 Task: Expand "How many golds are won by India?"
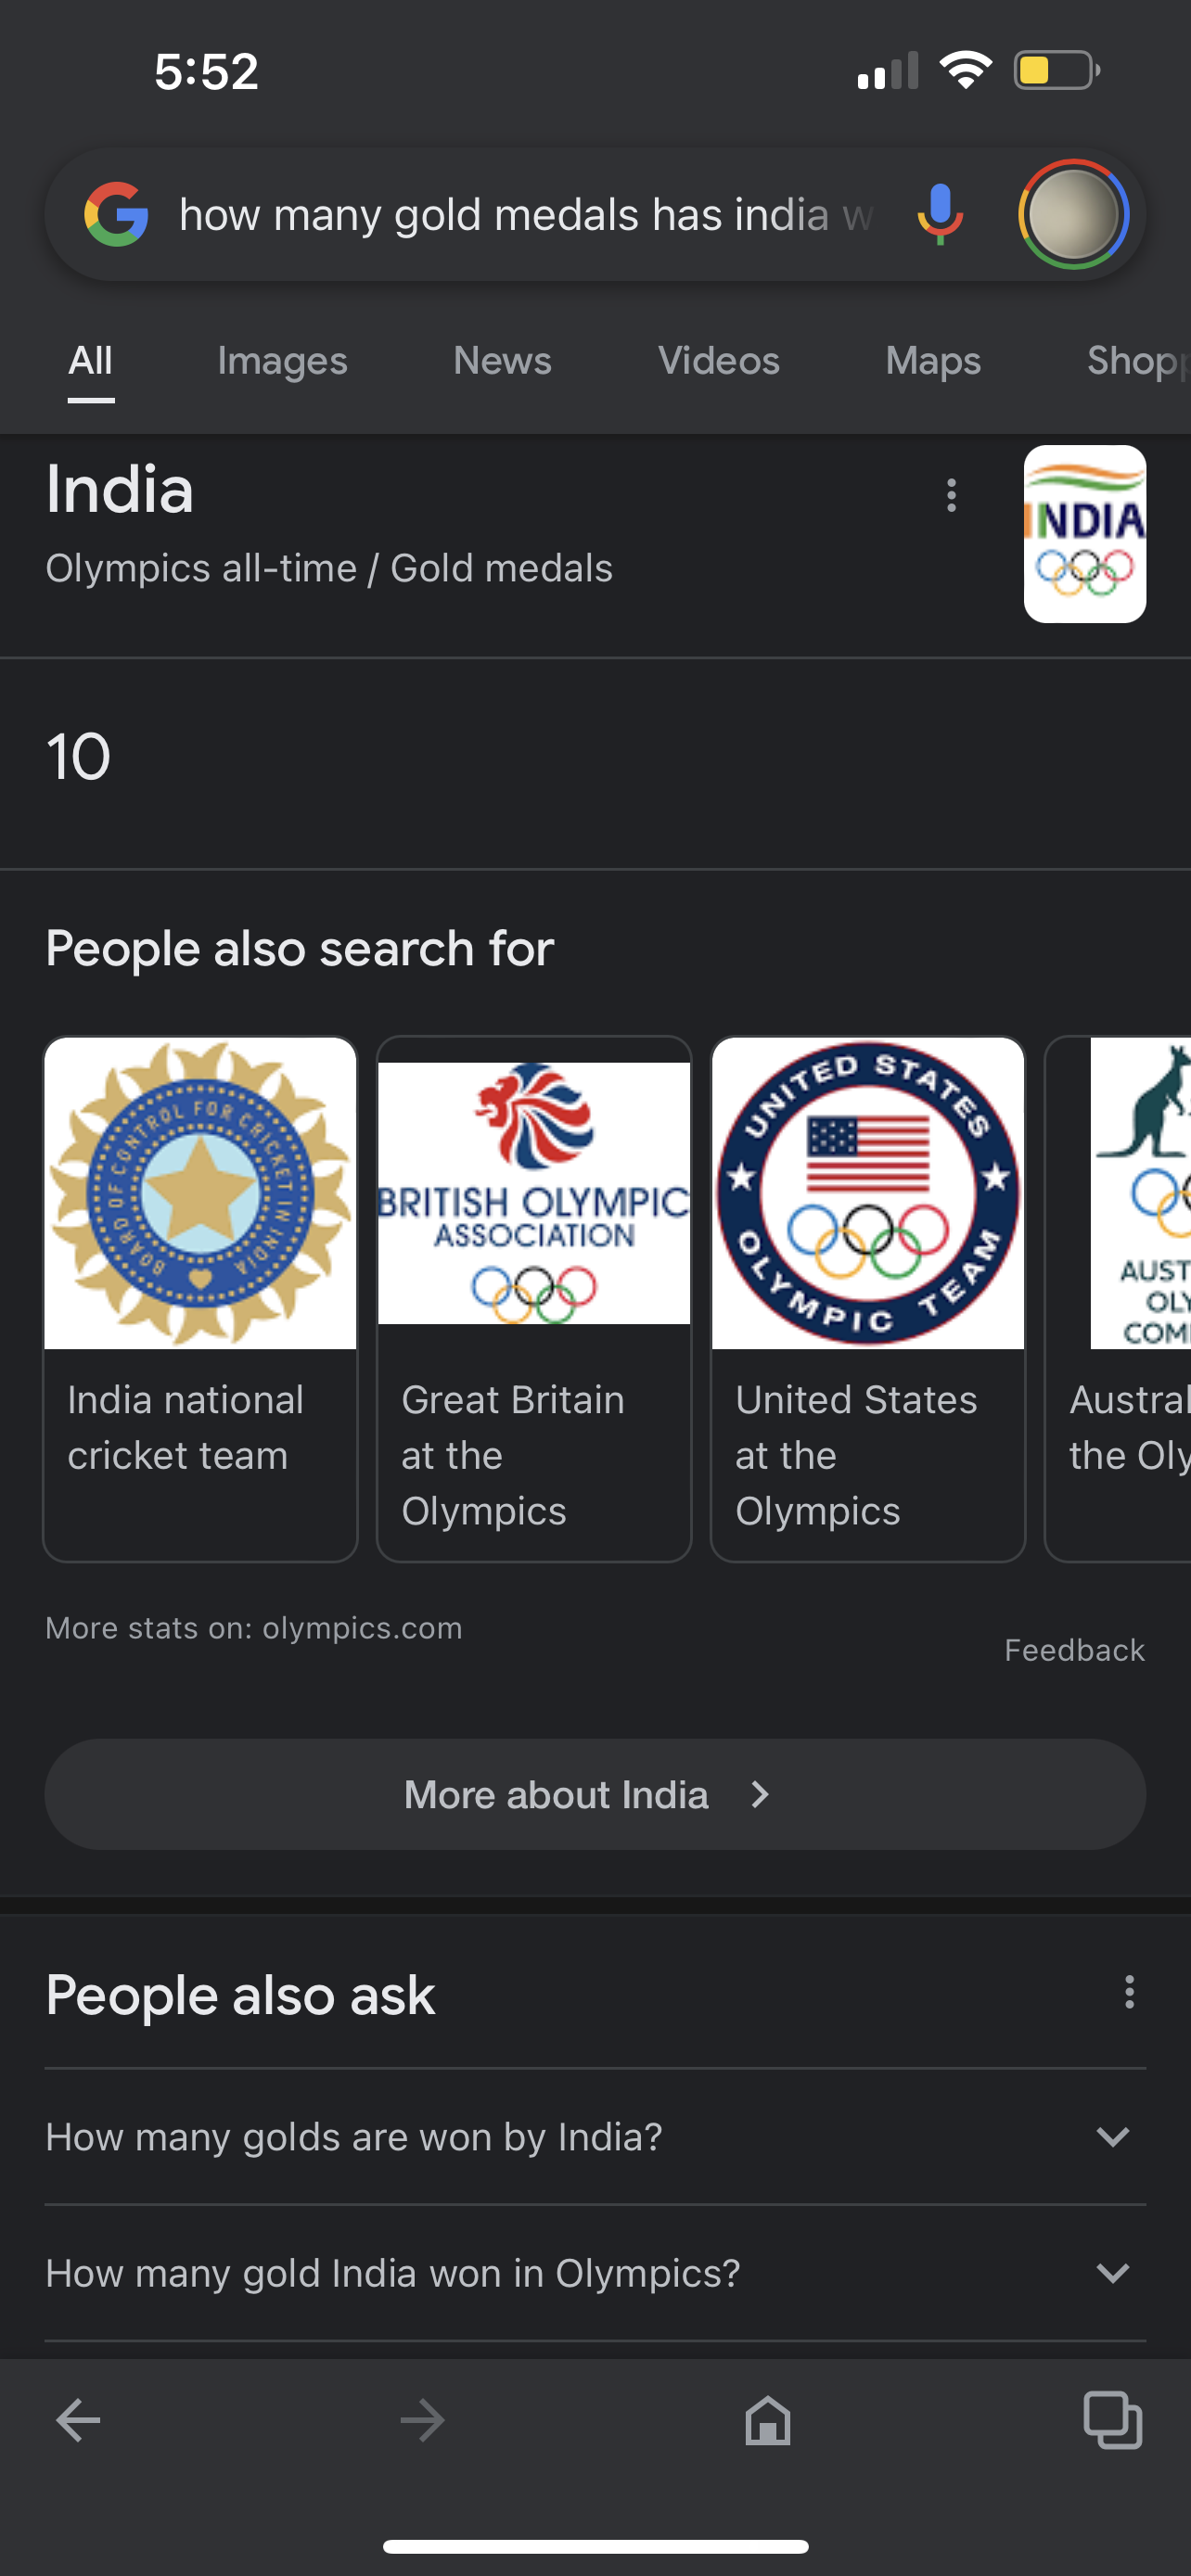pos(595,2137)
